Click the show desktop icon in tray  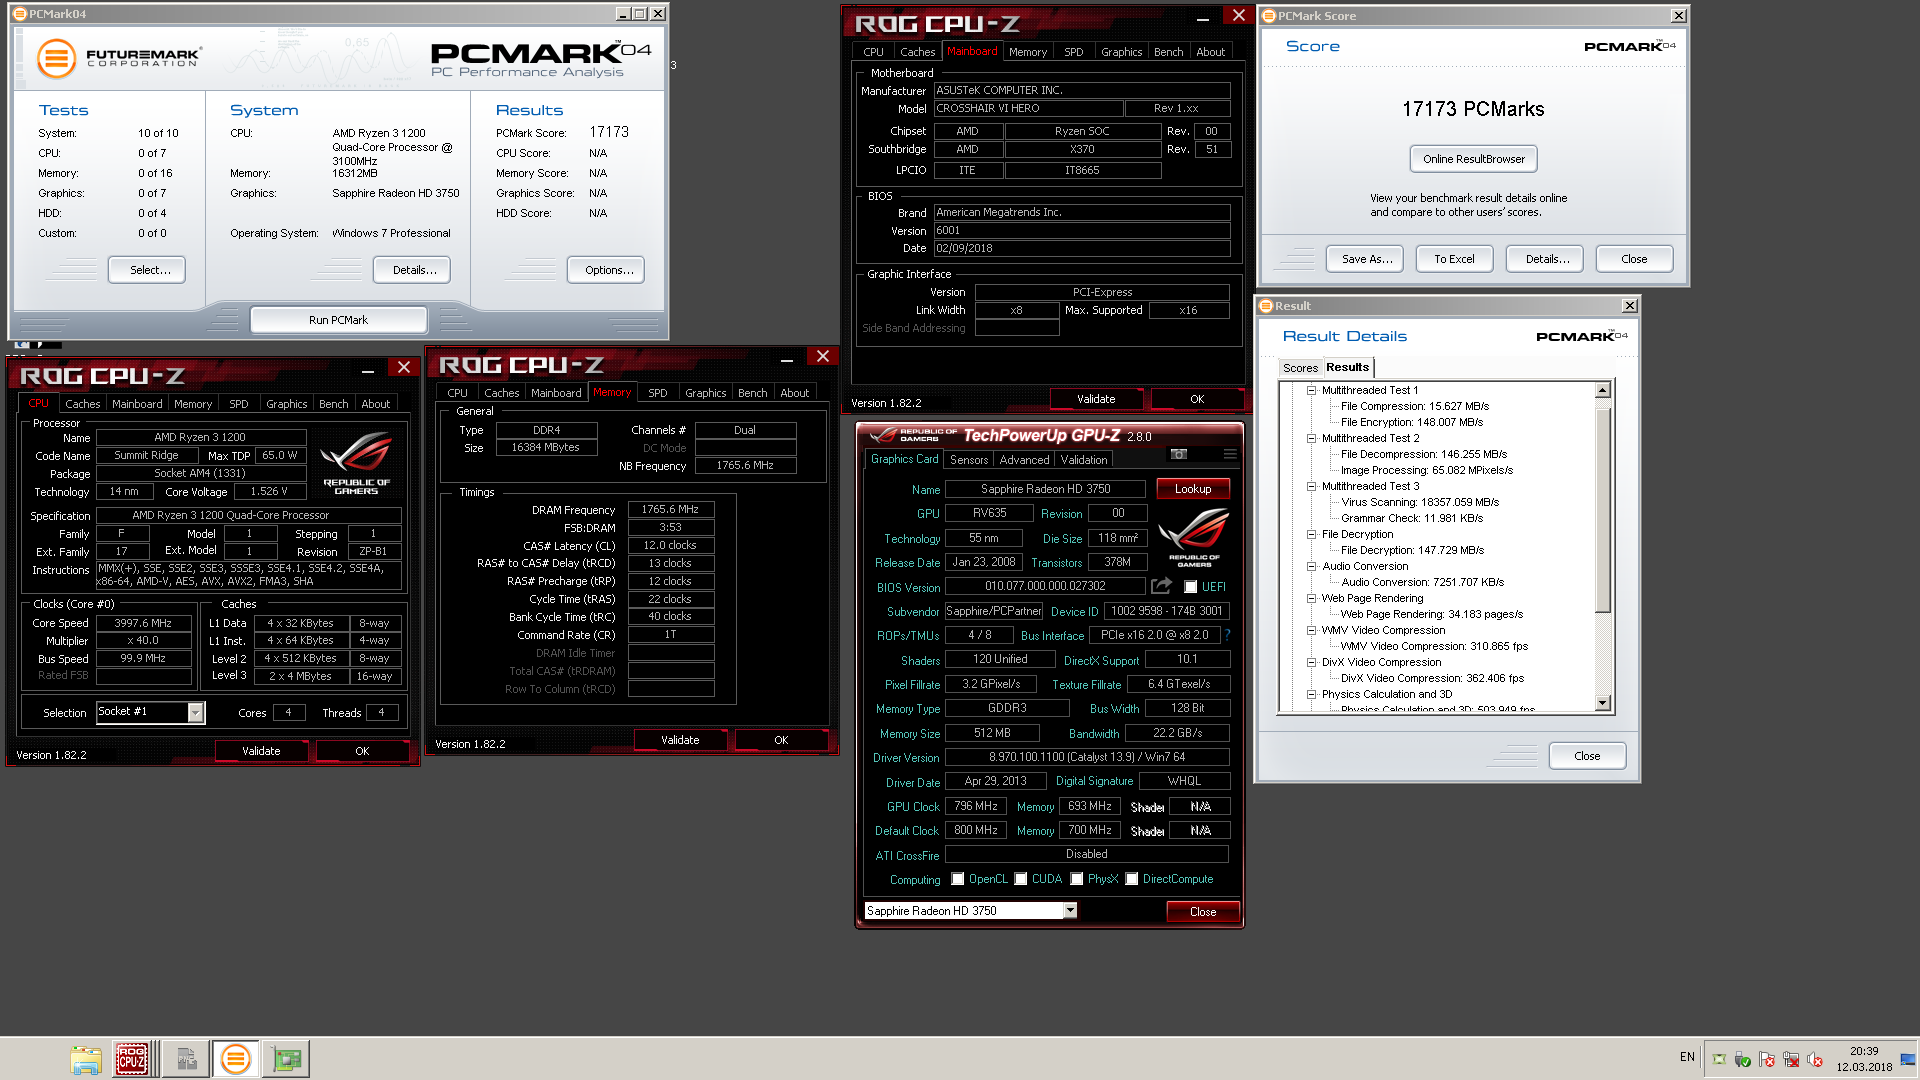(1908, 1059)
